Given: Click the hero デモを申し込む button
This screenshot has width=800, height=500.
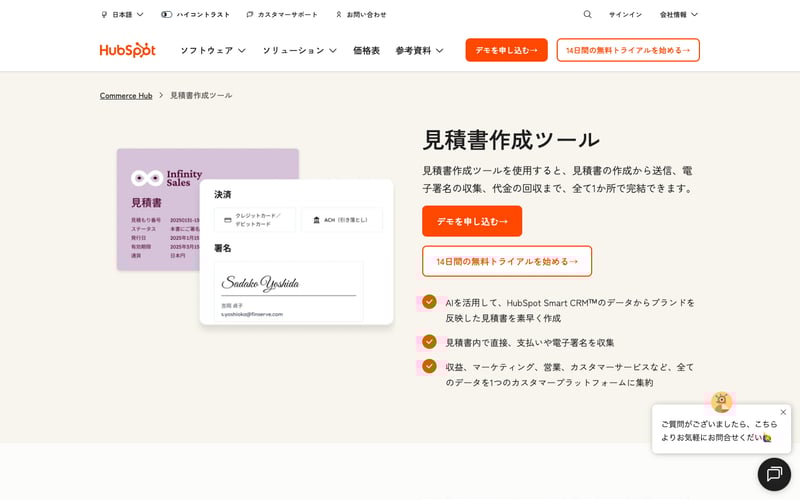Looking at the screenshot, I should point(472,221).
